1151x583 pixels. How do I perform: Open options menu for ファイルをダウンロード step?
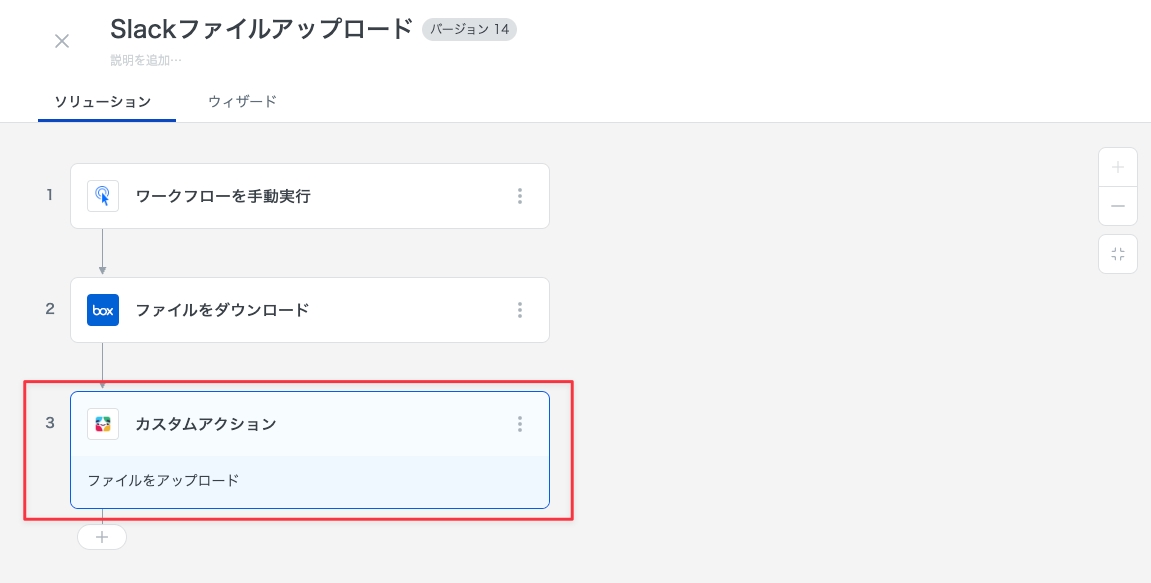(x=520, y=310)
